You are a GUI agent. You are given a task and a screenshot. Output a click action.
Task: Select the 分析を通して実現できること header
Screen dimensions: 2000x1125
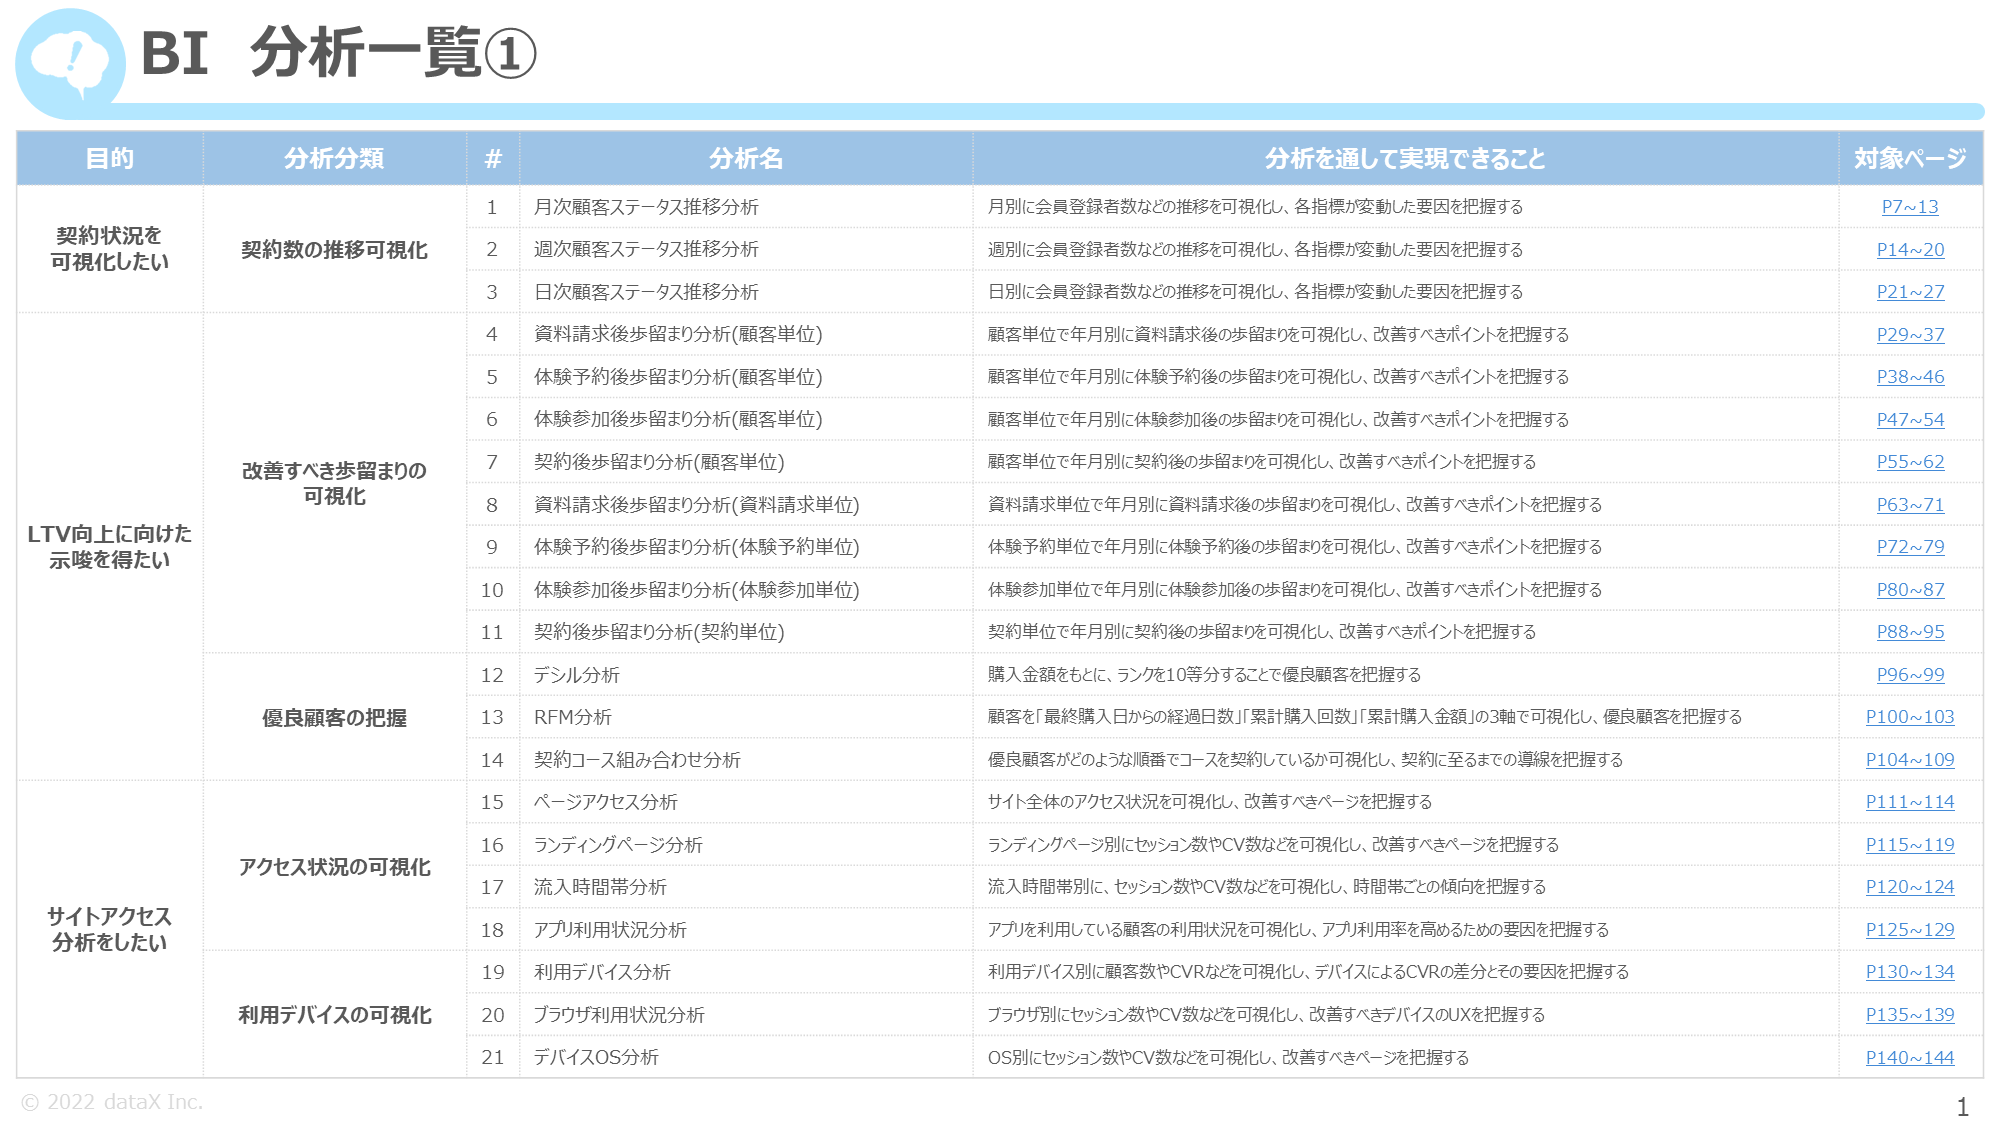1405,158
